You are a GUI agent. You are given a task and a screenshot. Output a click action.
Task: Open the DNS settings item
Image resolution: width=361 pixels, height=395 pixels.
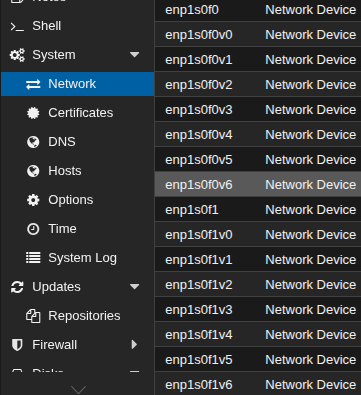point(77,142)
